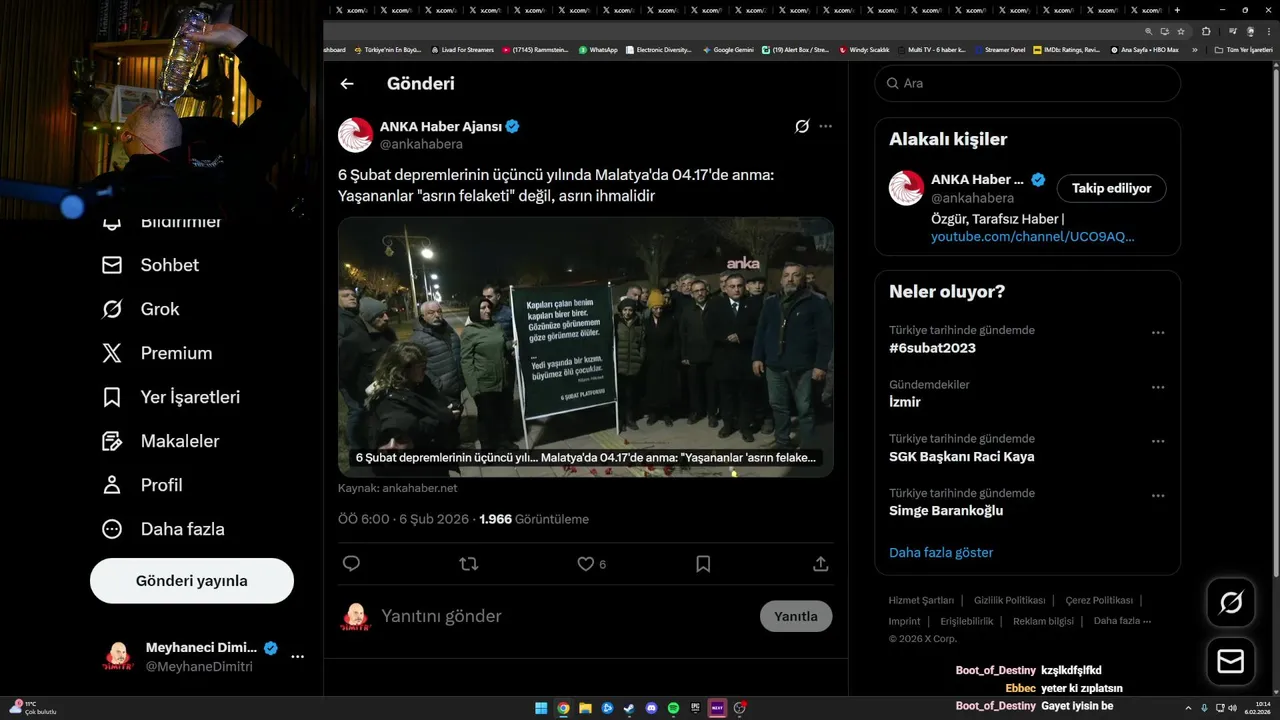Open Spotify from the taskbar
Screen dimensions: 1280x720
(x=673, y=708)
